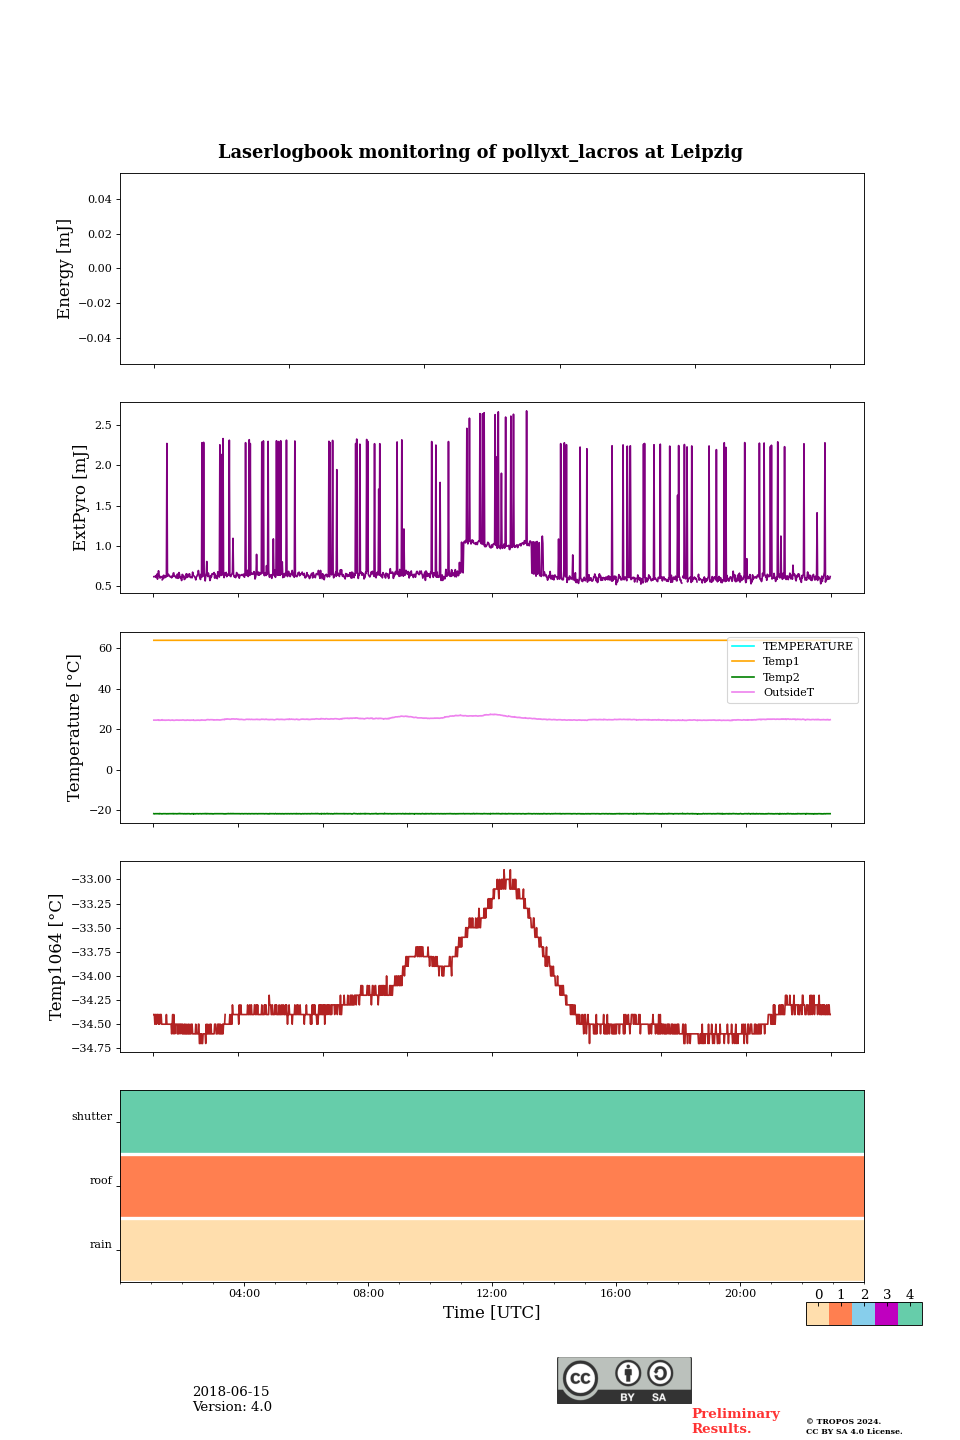Click the TEMPERATURE legend entry
Screen dimensions: 960x1440
(792, 646)
